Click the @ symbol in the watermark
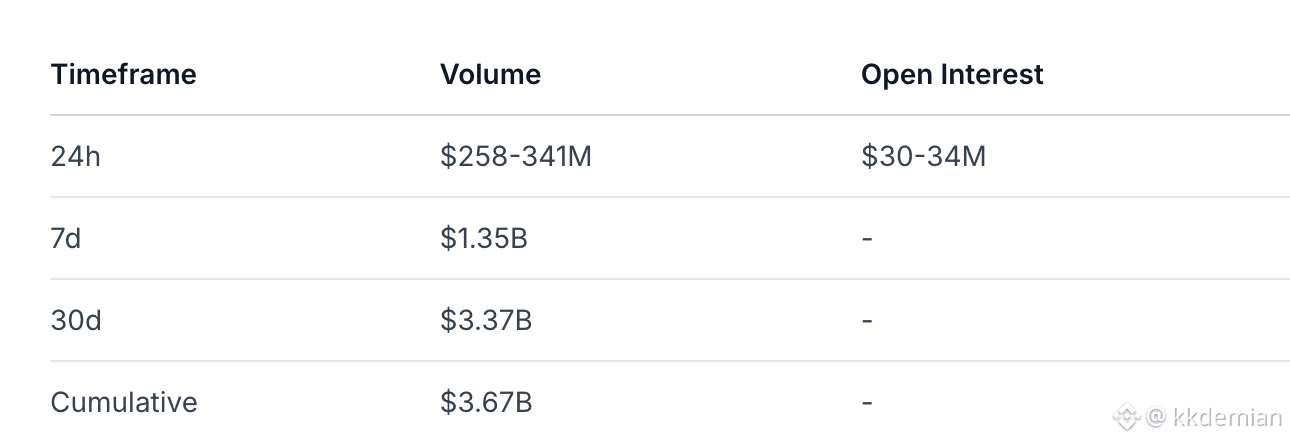This screenshot has width=1290, height=442. pos(1155,417)
